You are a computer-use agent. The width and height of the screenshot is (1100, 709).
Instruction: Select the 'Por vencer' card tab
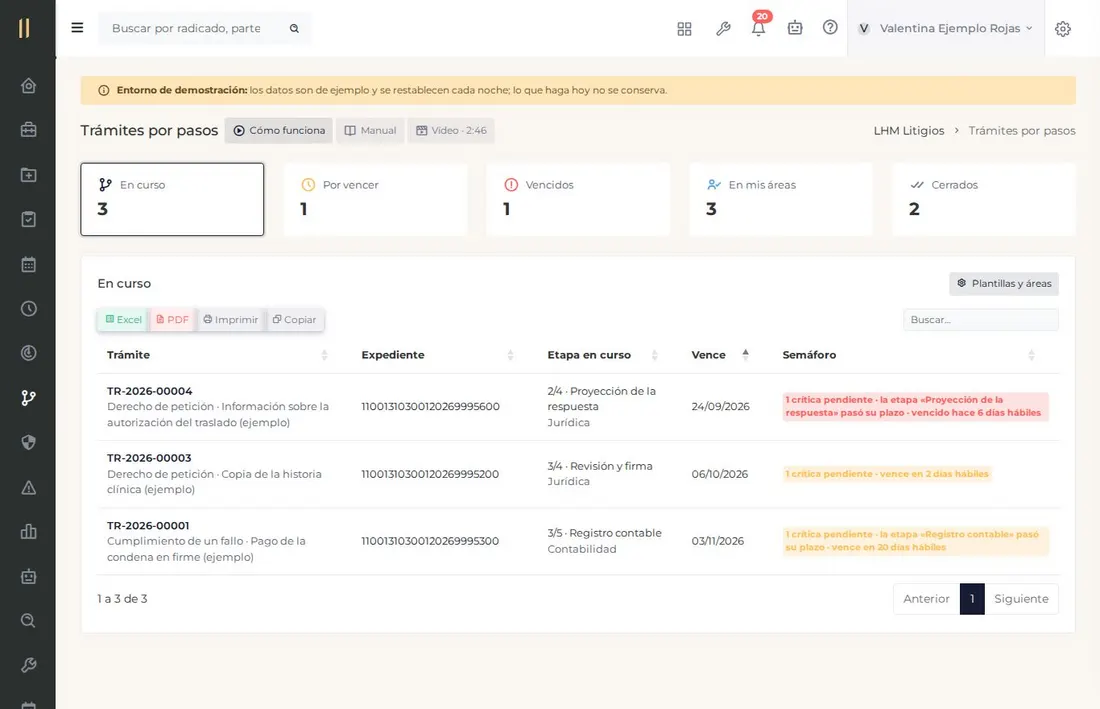375,199
